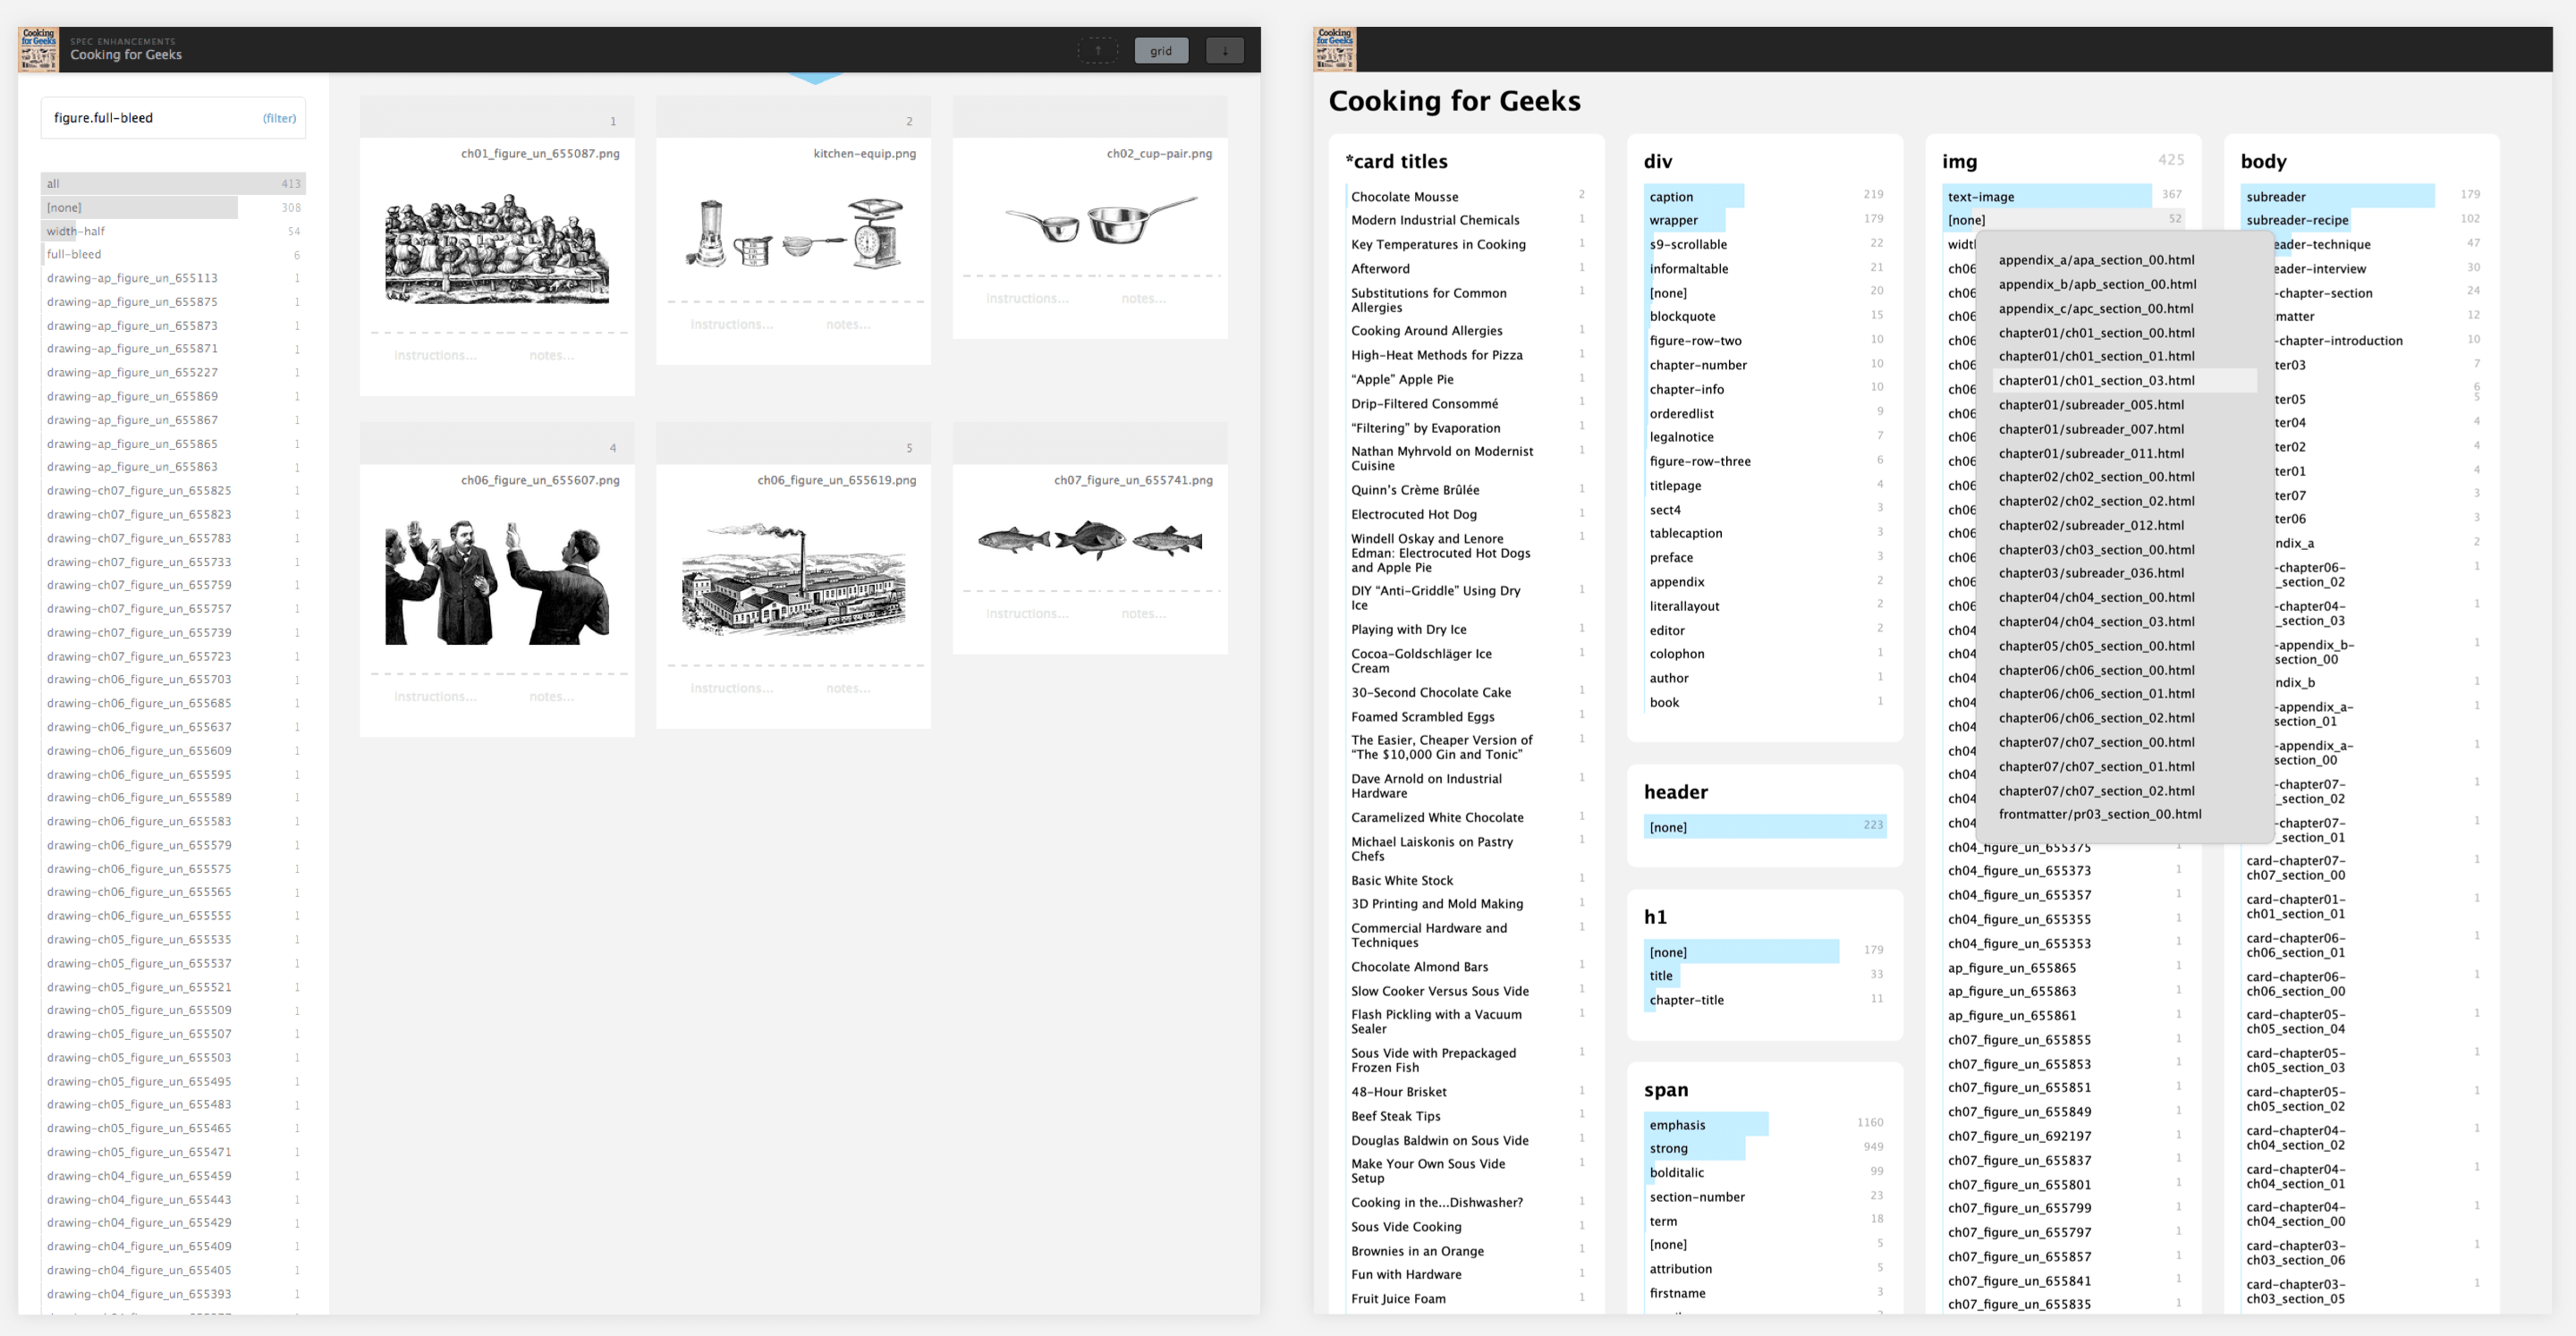This screenshot has width=2576, height=1336.
Task: Select the 'emphasis' bar under span
Action: coord(1705,1124)
